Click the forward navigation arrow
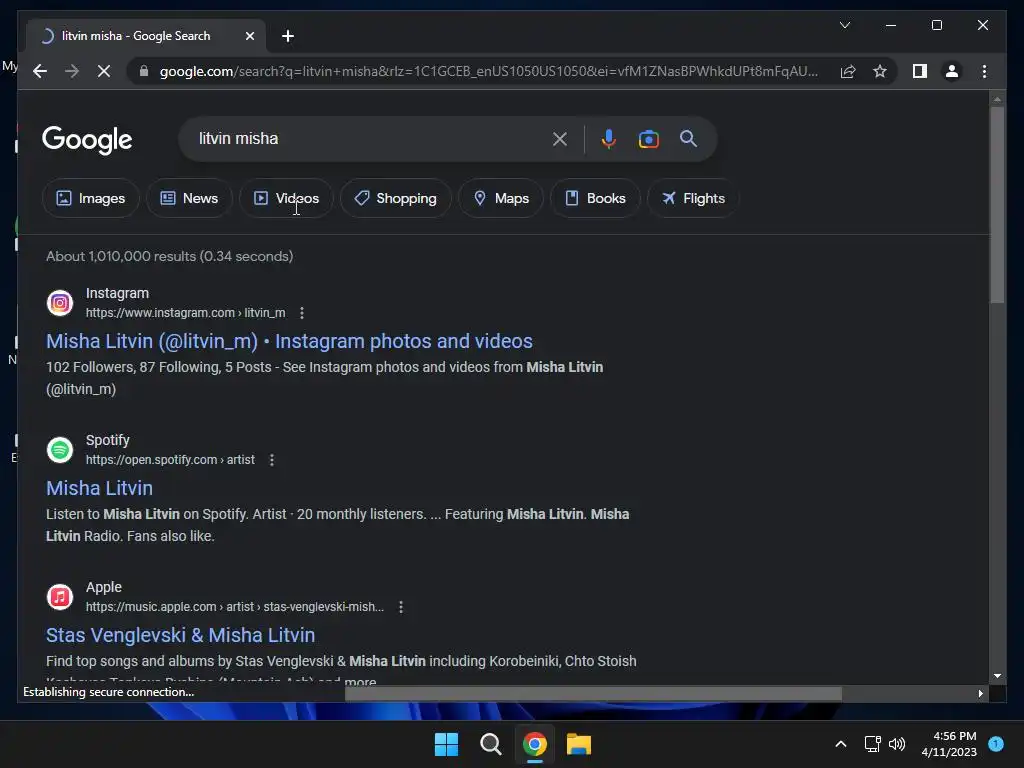This screenshot has height=768, width=1024. [72, 71]
